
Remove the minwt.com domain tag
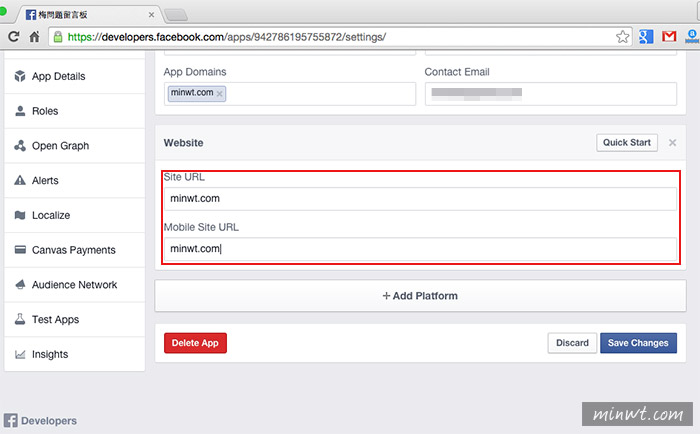point(219,94)
